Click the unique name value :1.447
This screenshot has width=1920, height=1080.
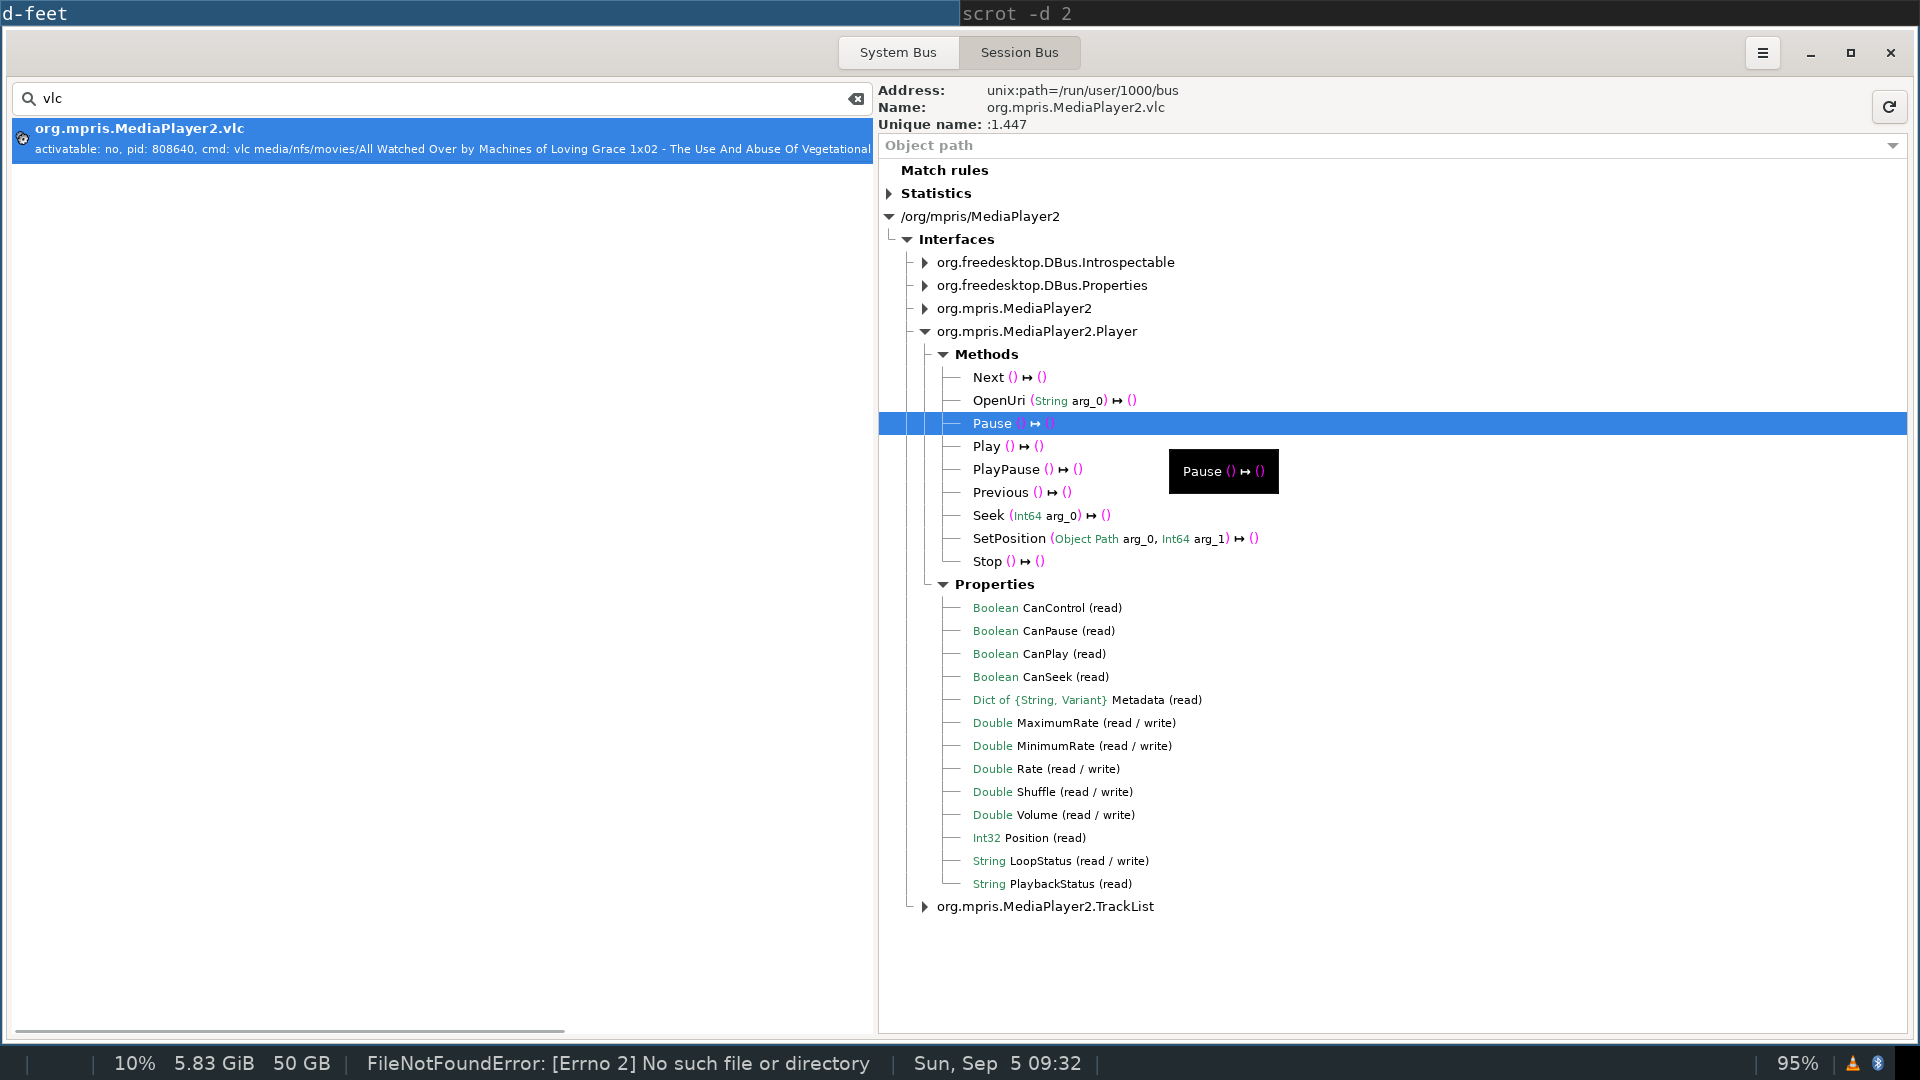point(1006,125)
